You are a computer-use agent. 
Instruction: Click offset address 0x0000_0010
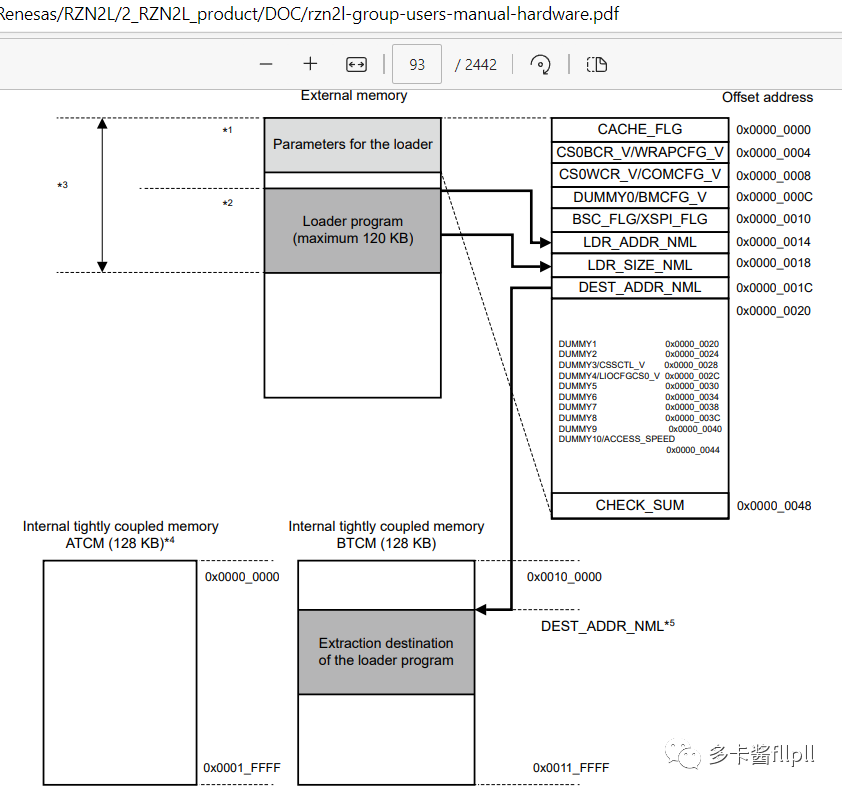pos(773,219)
